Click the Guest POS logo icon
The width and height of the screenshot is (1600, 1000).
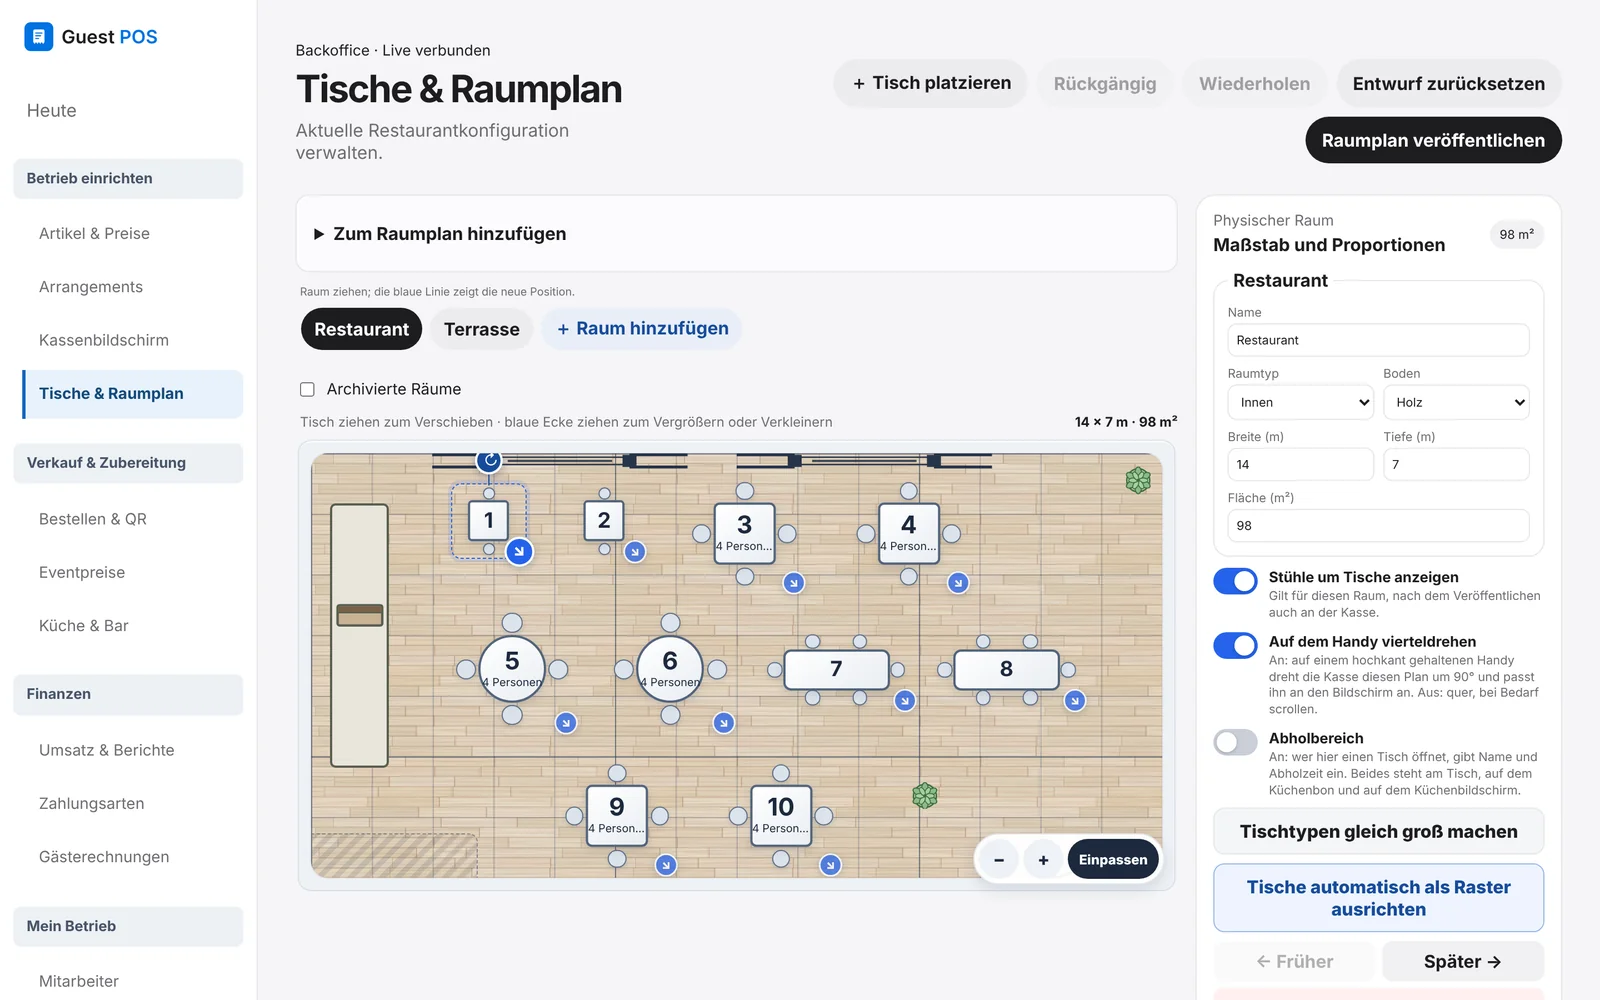38,37
